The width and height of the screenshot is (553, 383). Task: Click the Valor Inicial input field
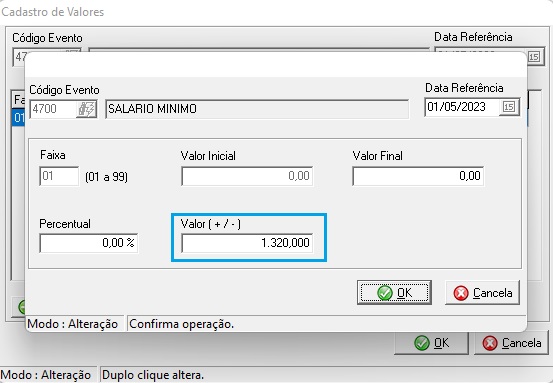point(247,176)
